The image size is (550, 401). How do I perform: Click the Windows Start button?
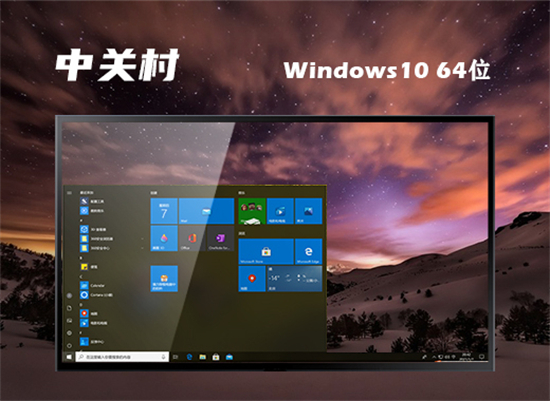(x=69, y=357)
